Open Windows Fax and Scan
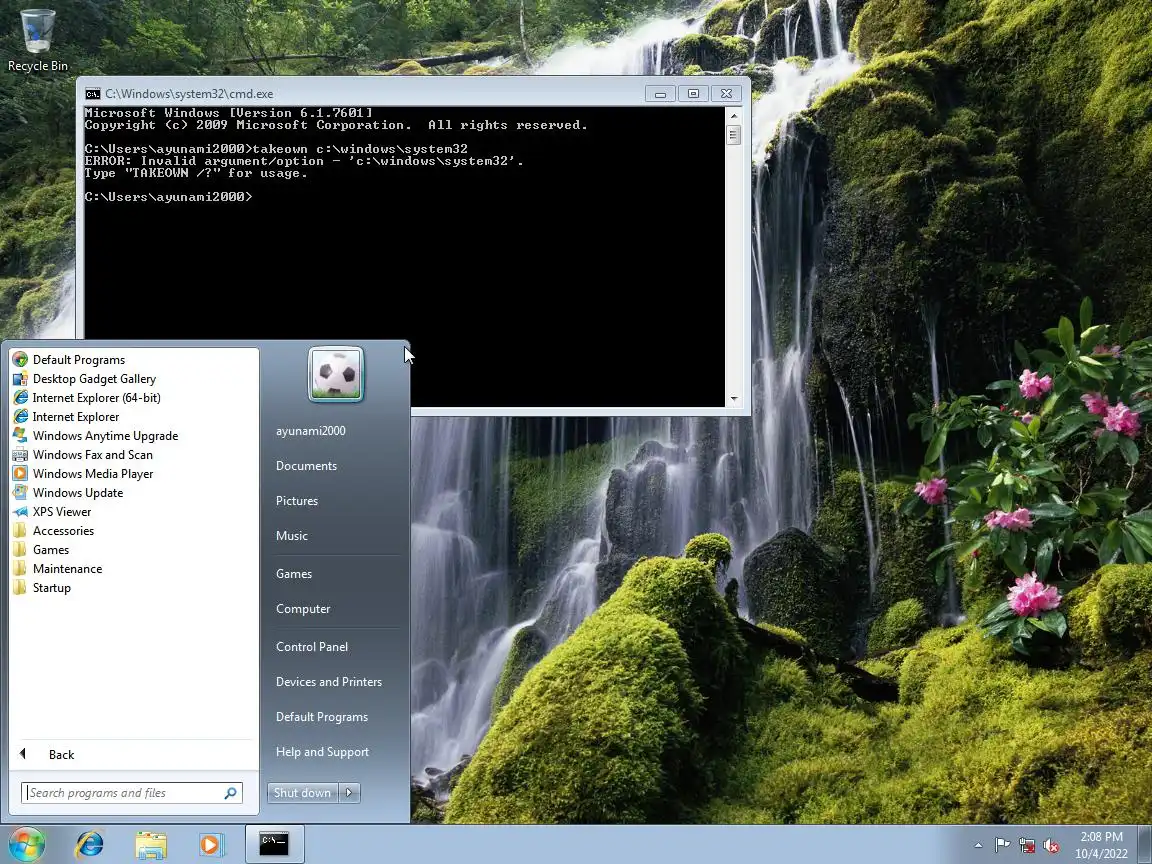 point(83,455)
